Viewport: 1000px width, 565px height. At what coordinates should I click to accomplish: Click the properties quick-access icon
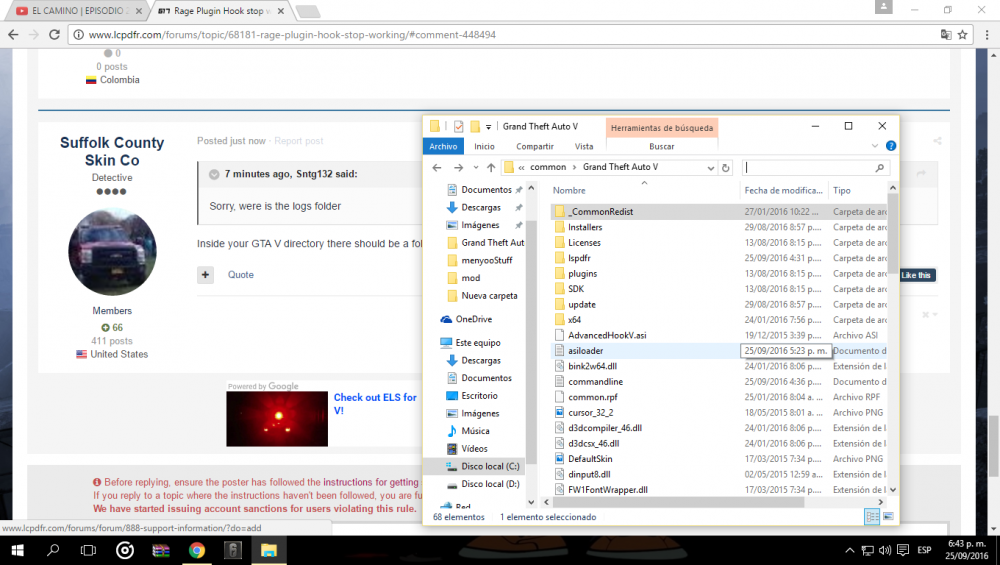tap(459, 126)
